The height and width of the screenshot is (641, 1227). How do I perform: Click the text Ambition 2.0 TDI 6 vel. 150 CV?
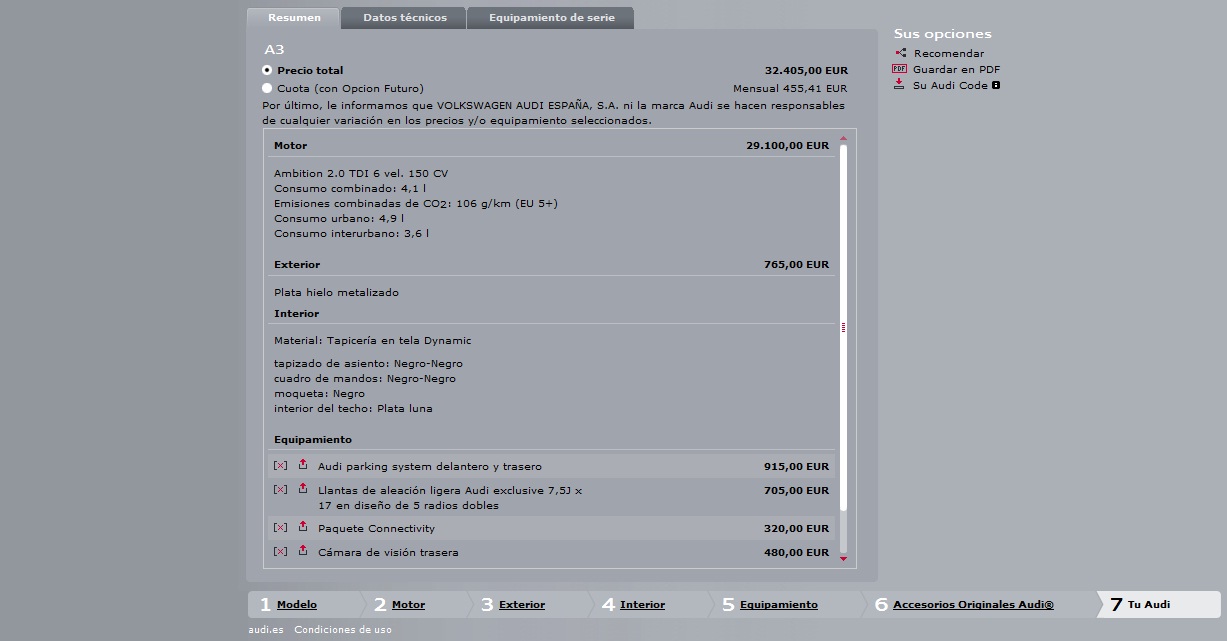coord(361,173)
